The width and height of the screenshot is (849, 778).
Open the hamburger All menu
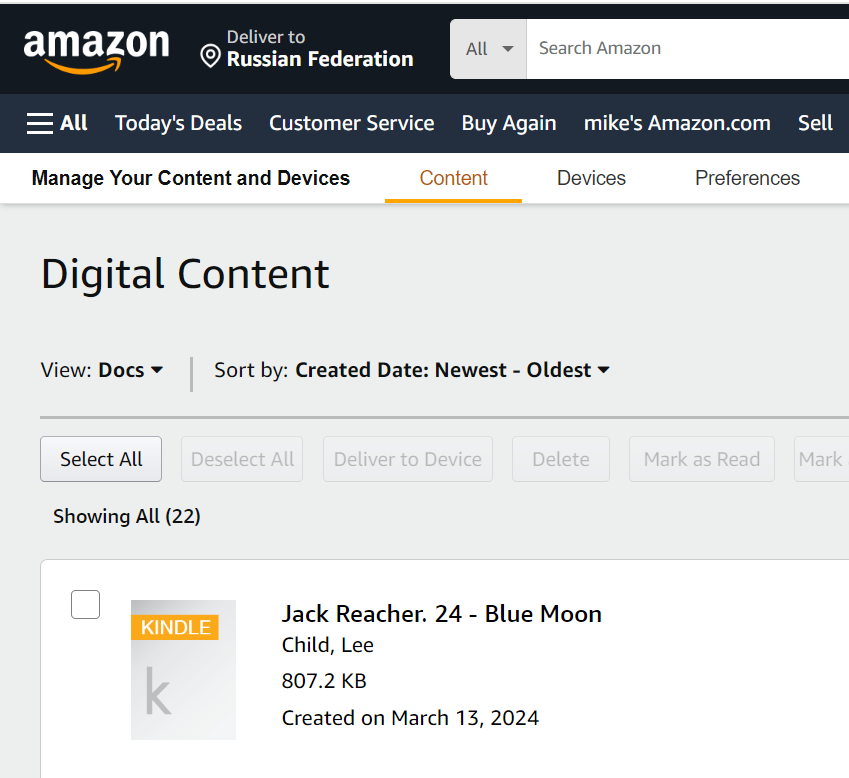(57, 123)
